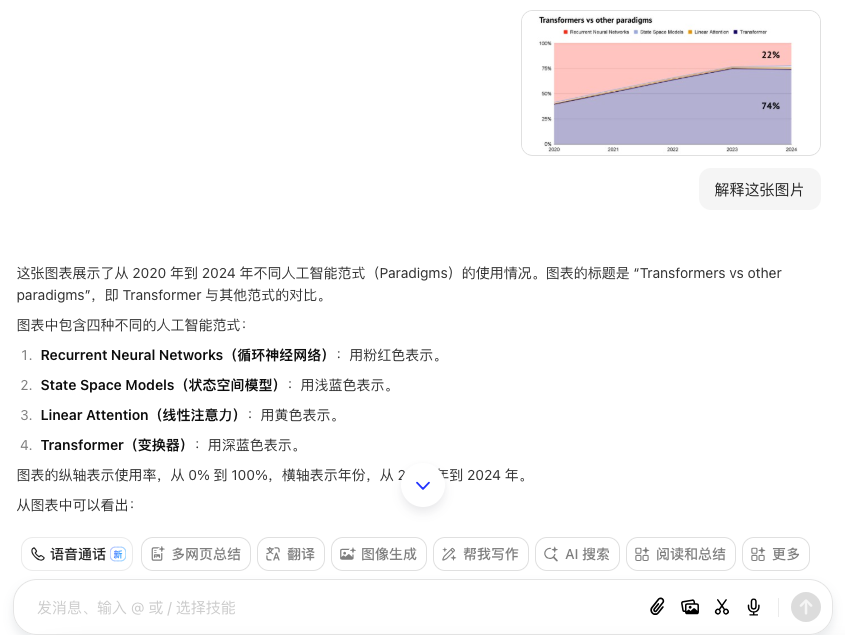Viewport: 845px width, 635px height.
Task: Click the grid icon beside 阅读和总结
Action: point(642,554)
